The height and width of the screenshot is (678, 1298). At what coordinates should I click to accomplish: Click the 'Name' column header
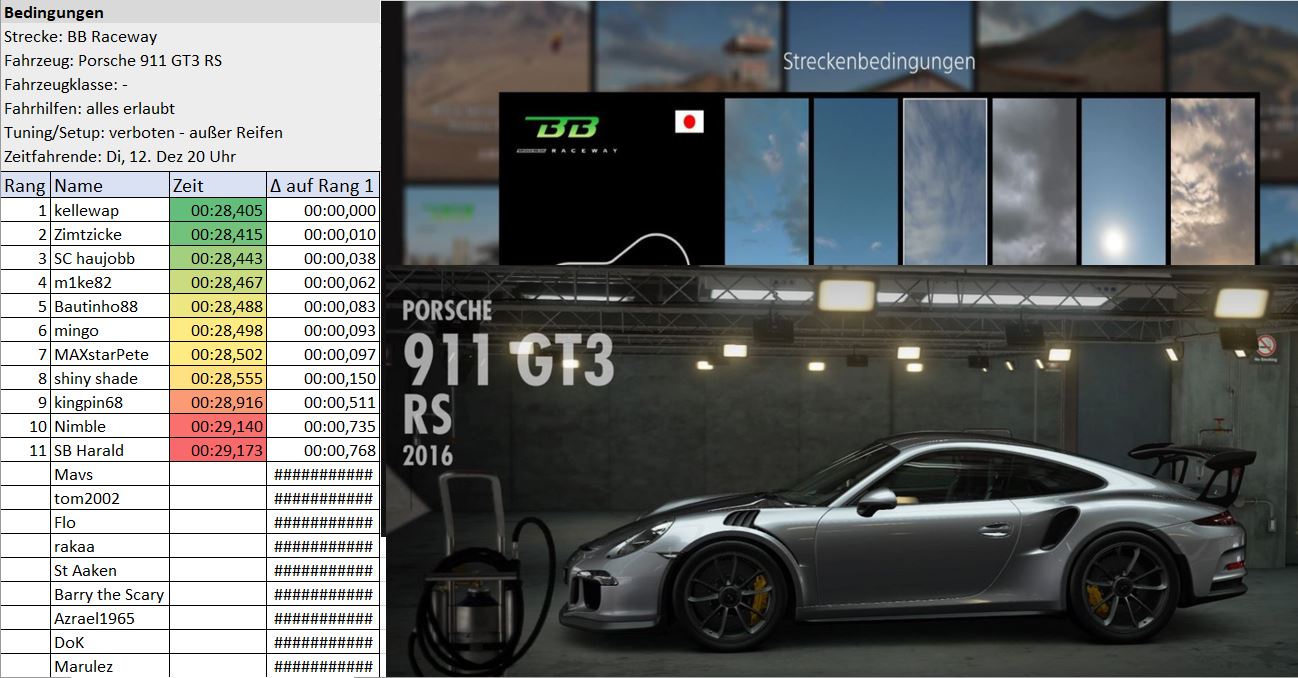[x=110, y=186]
